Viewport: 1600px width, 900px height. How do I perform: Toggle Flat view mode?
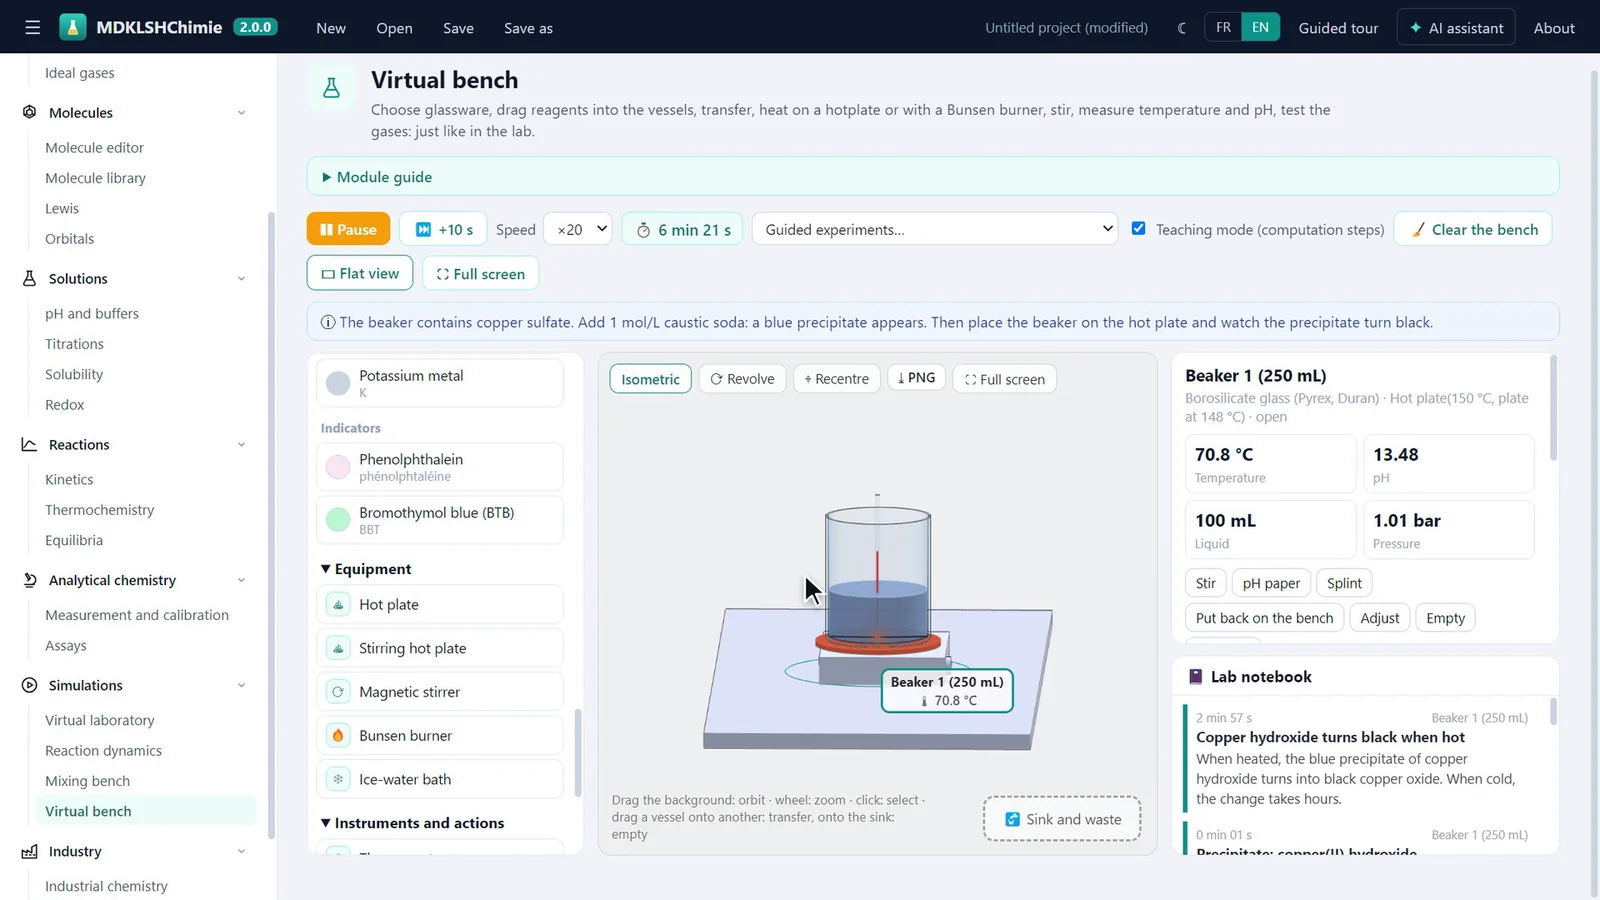click(x=360, y=273)
